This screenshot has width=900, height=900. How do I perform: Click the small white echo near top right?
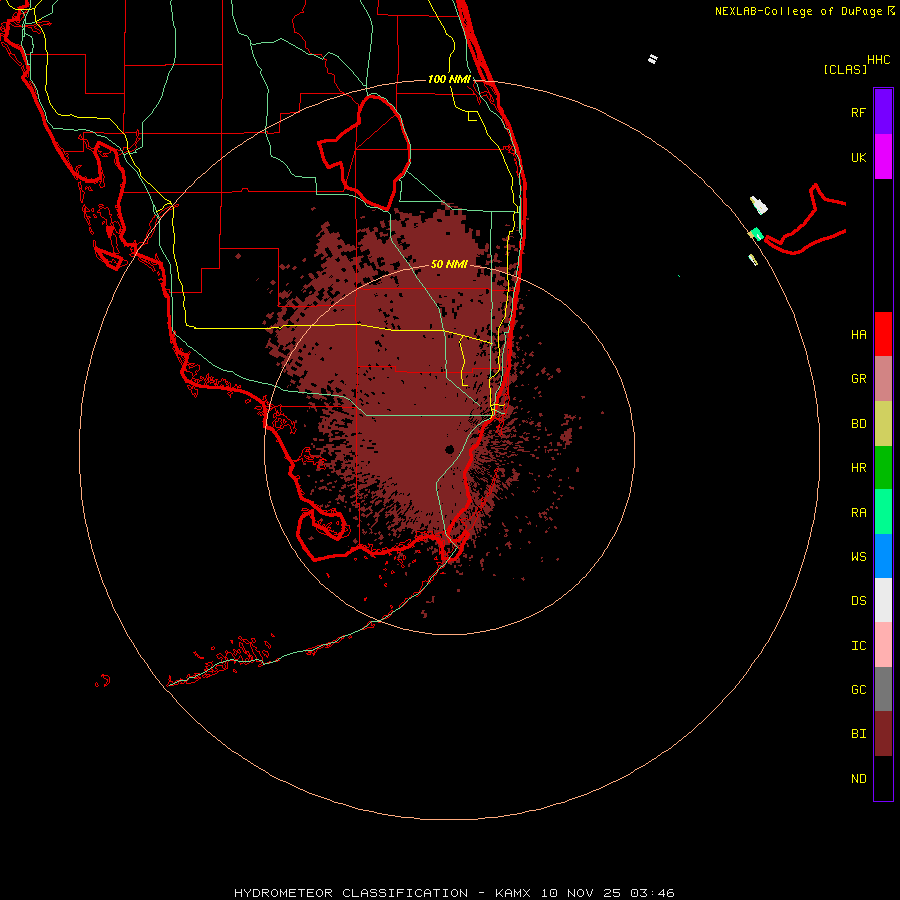[653, 59]
